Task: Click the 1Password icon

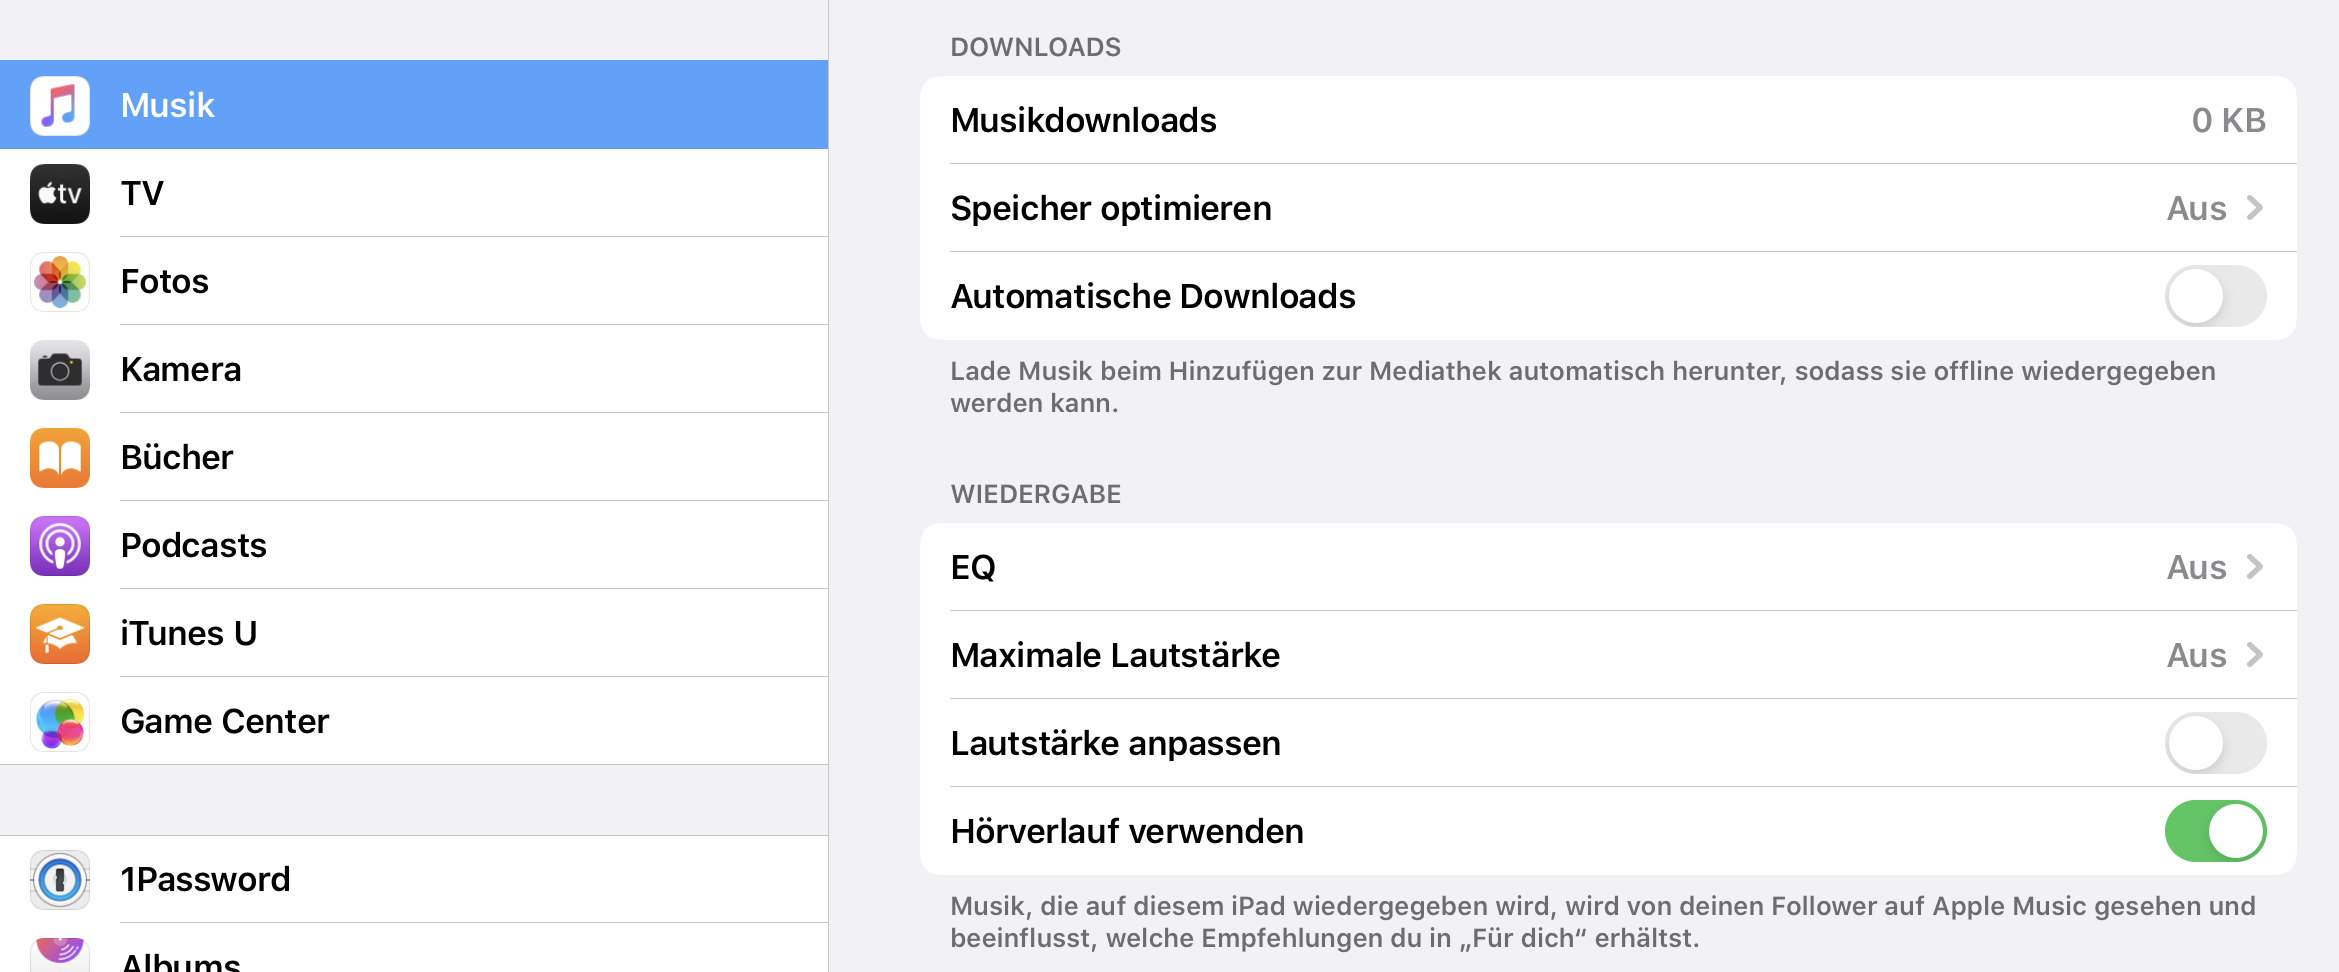Action: click(x=60, y=880)
